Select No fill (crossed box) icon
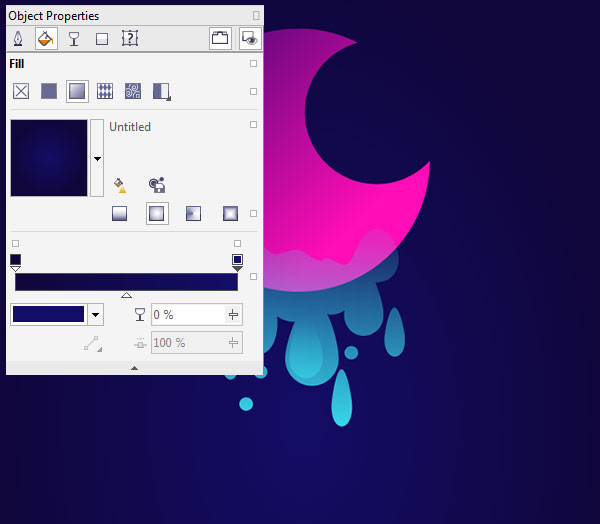This screenshot has height=524, width=600. (x=21, y=91)
